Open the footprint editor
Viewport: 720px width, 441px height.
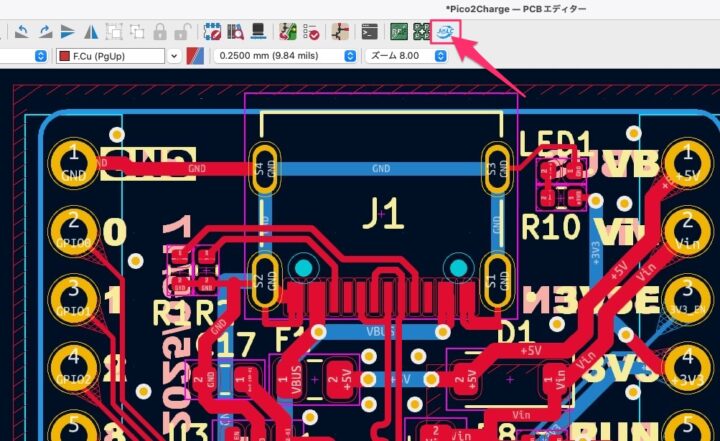point(212,32)
